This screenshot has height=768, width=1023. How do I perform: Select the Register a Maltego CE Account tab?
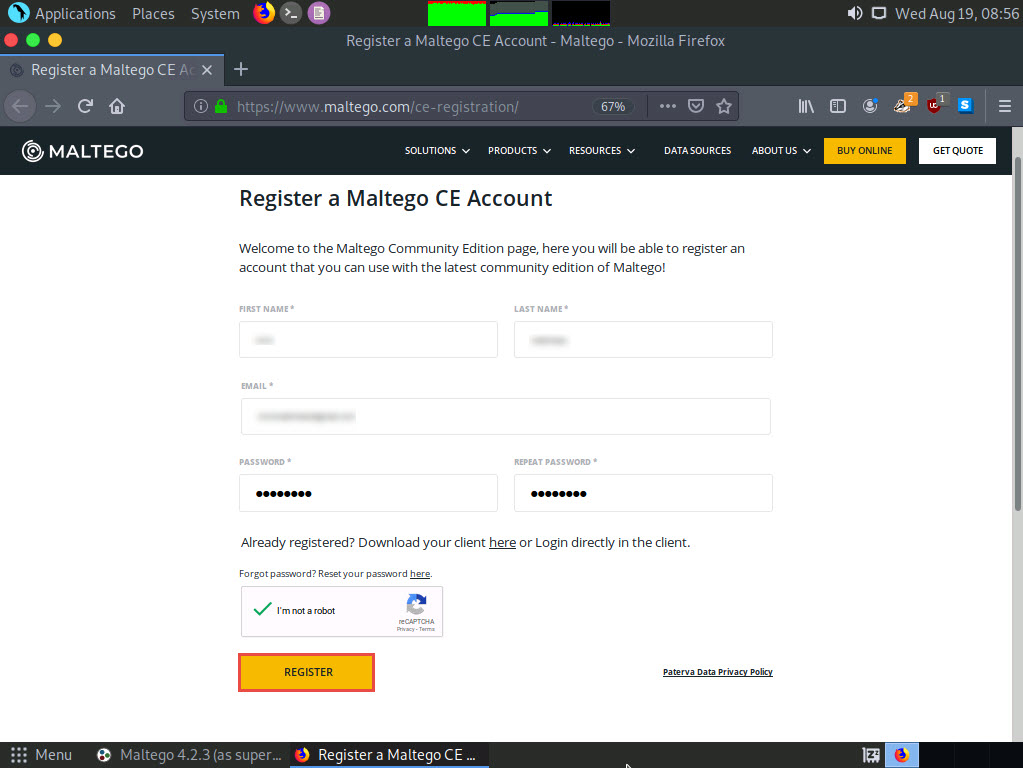click(112, 70)
